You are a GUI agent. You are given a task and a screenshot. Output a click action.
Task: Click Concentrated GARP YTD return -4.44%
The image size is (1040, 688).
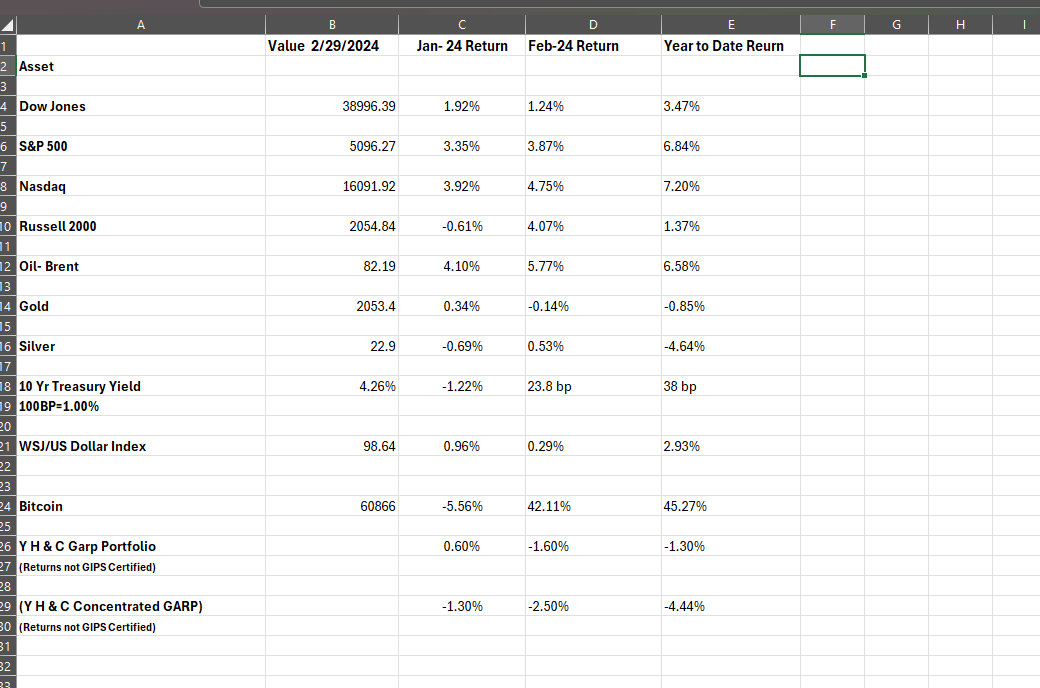pyautogui.click(x=731, y=606)
